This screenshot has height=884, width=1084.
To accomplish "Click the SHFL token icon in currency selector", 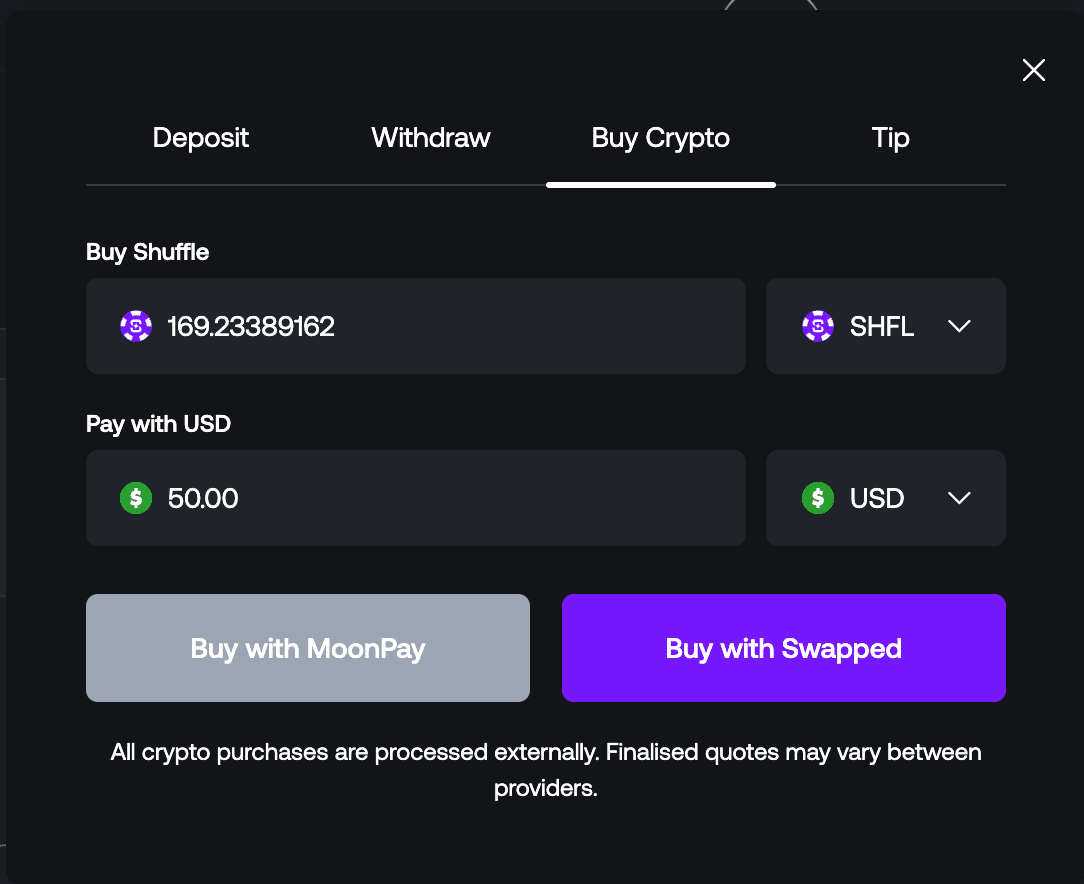I will 818,326.
